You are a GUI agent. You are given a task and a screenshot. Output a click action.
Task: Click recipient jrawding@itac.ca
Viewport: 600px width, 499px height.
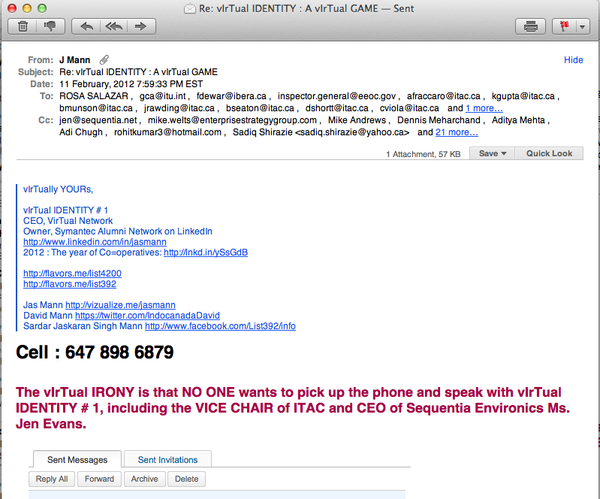pos(179,108)
